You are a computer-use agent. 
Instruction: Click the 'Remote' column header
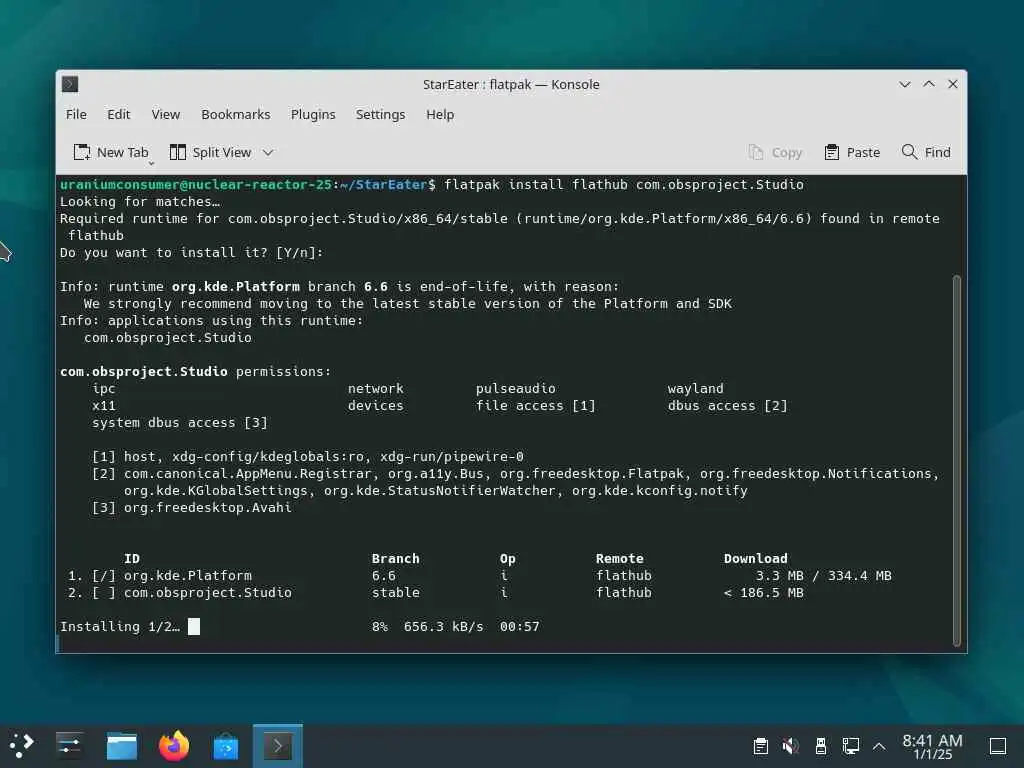pyautogui.click(x=620, y=558)
